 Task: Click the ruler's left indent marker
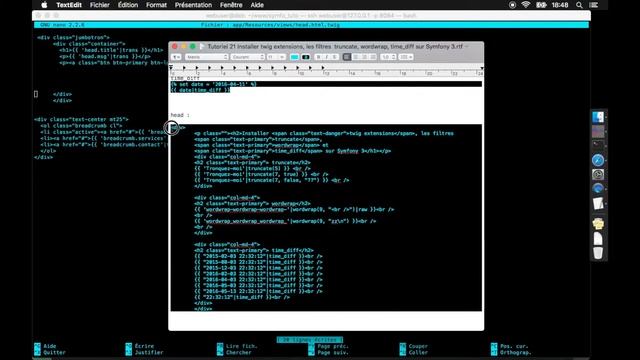pyautogui.click(x=171, y=68)
